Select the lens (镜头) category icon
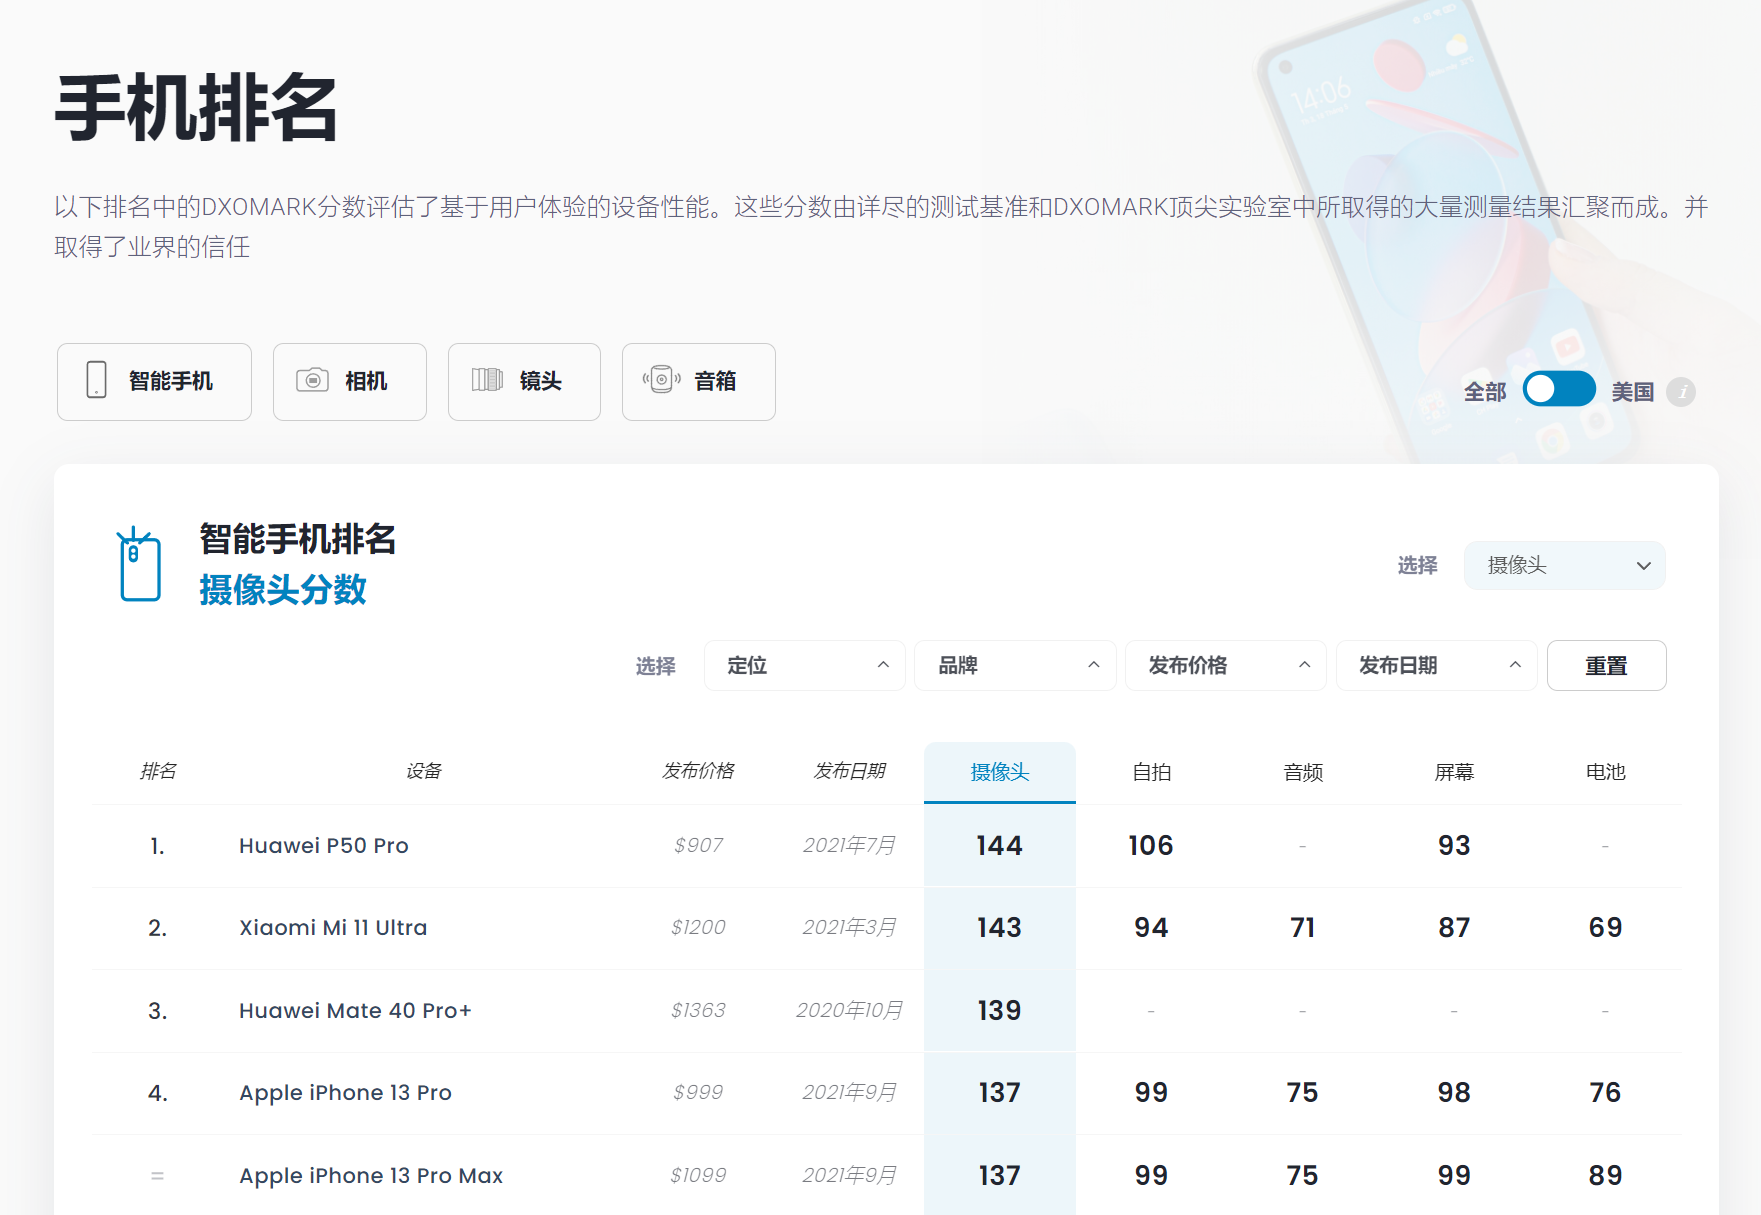This screenshot has height=1215, width=1761. 489,381
